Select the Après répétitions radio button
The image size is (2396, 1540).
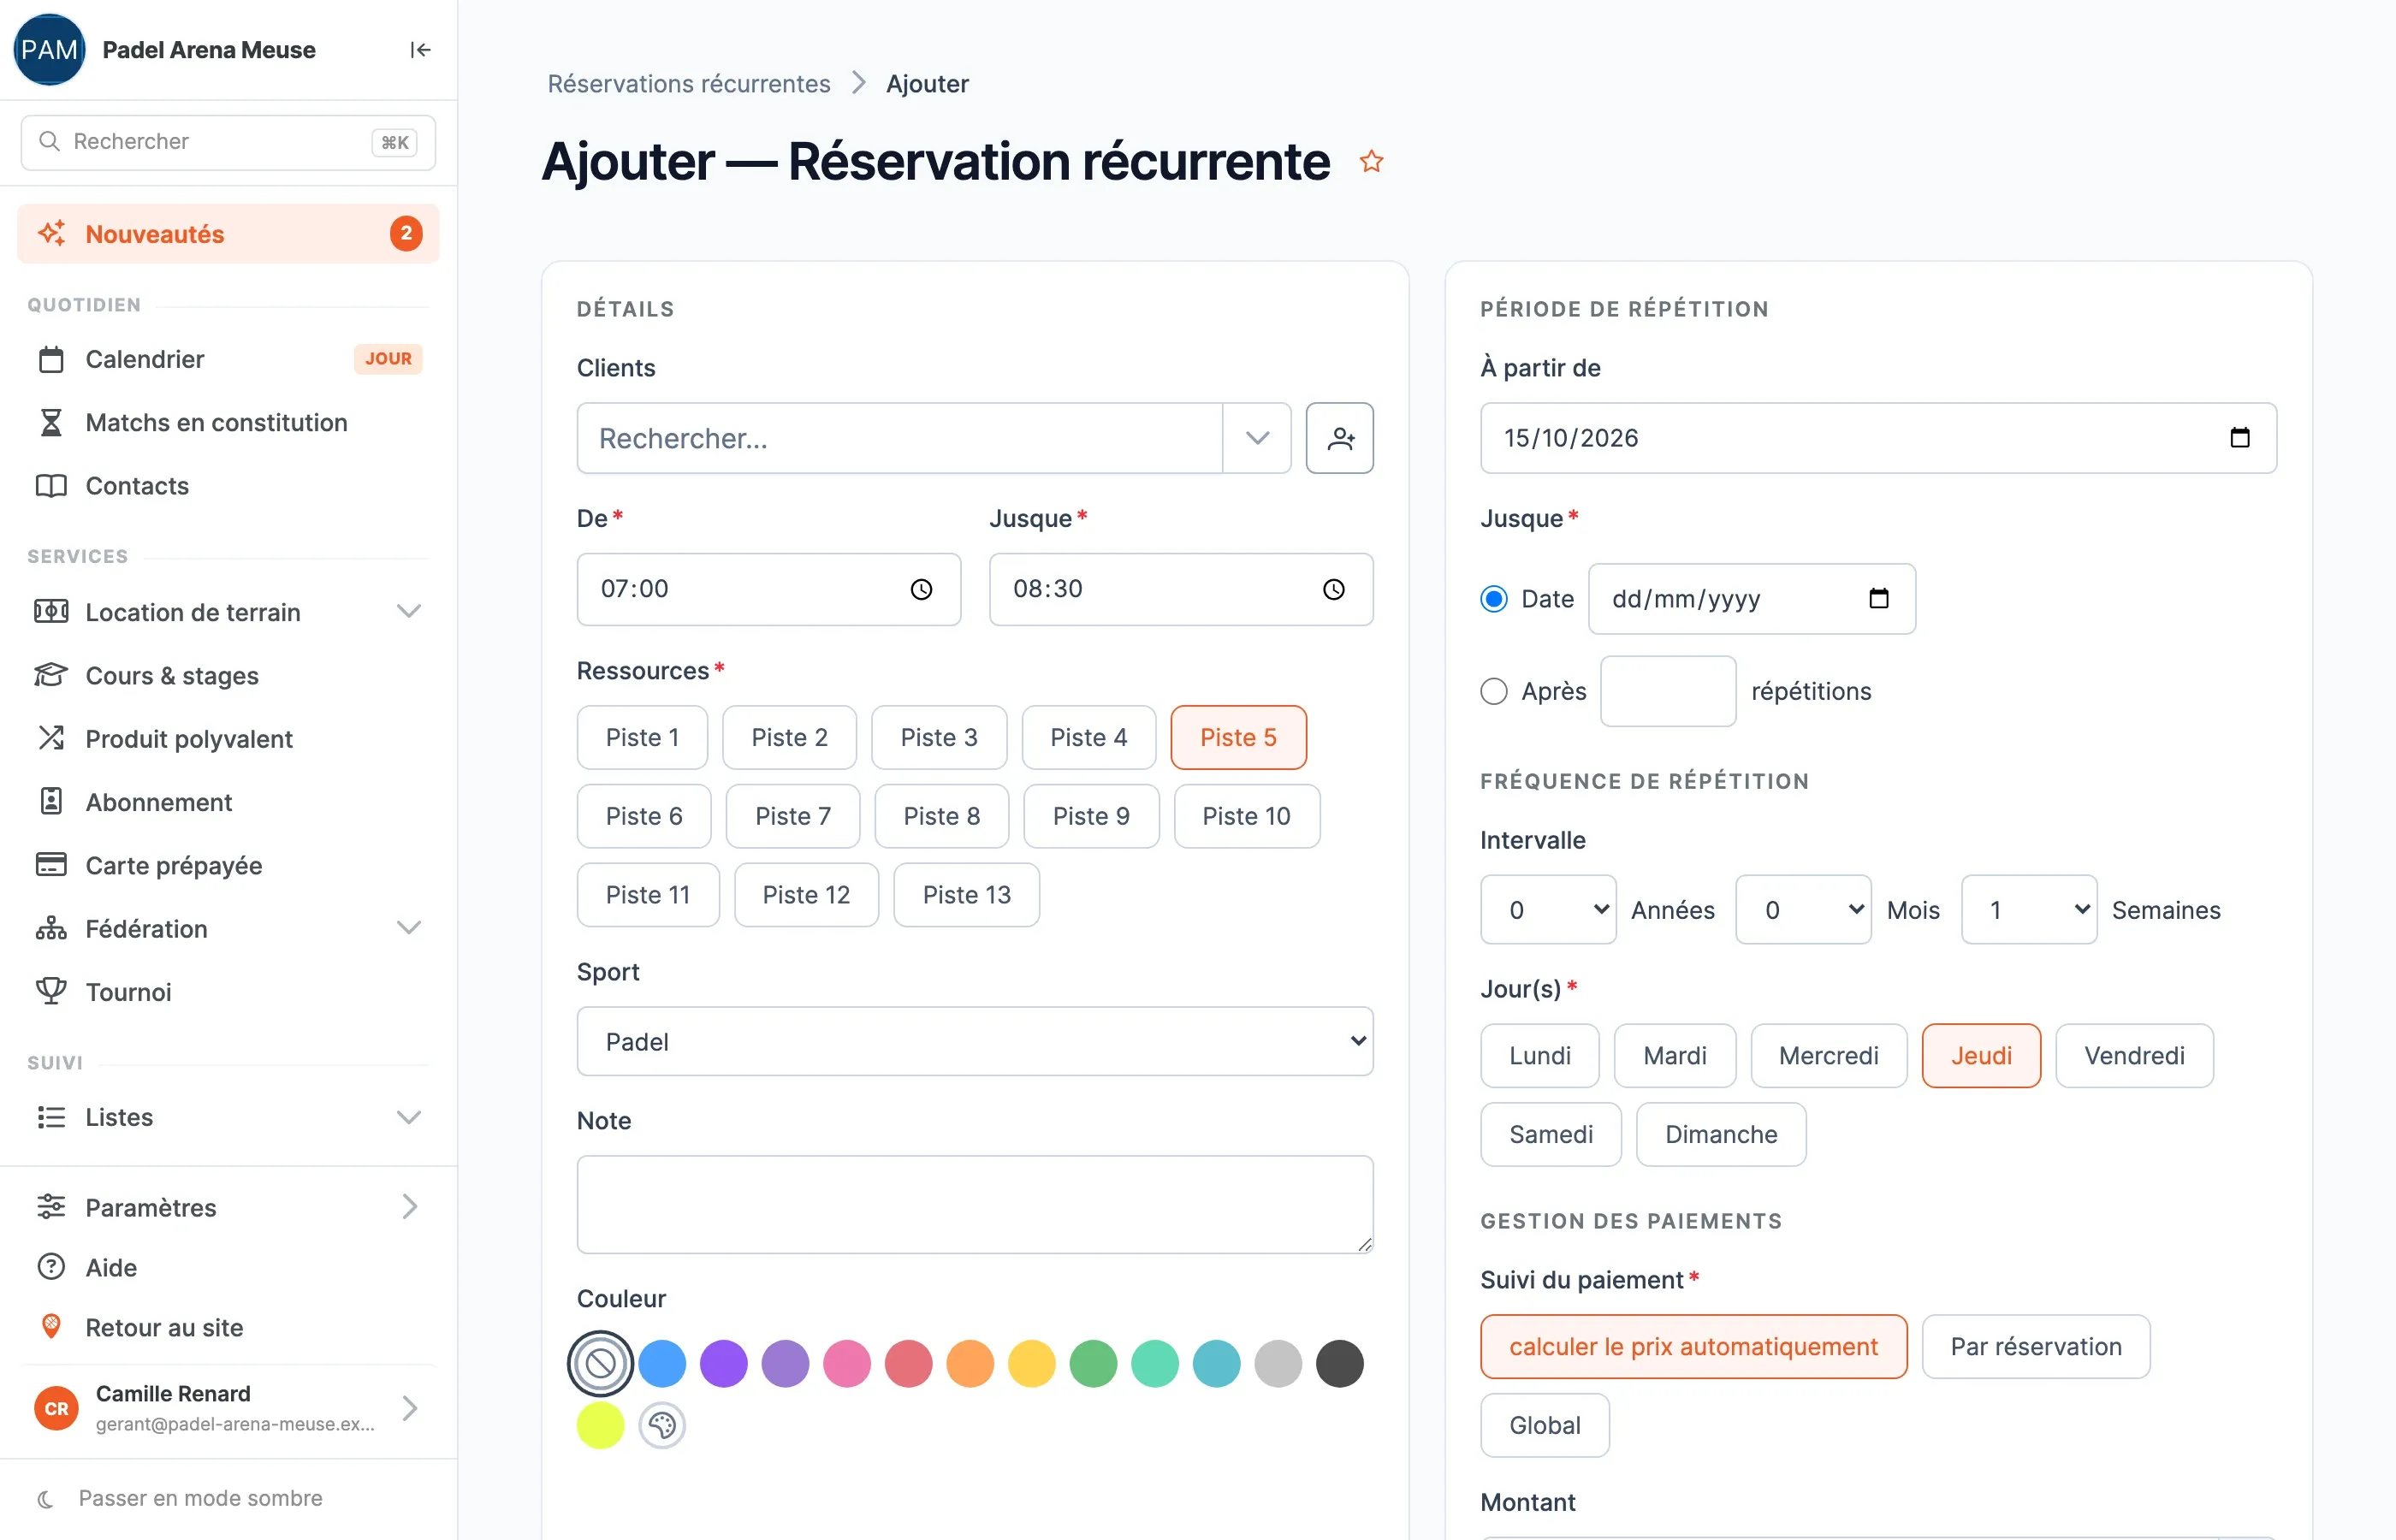click(1493, 691)
